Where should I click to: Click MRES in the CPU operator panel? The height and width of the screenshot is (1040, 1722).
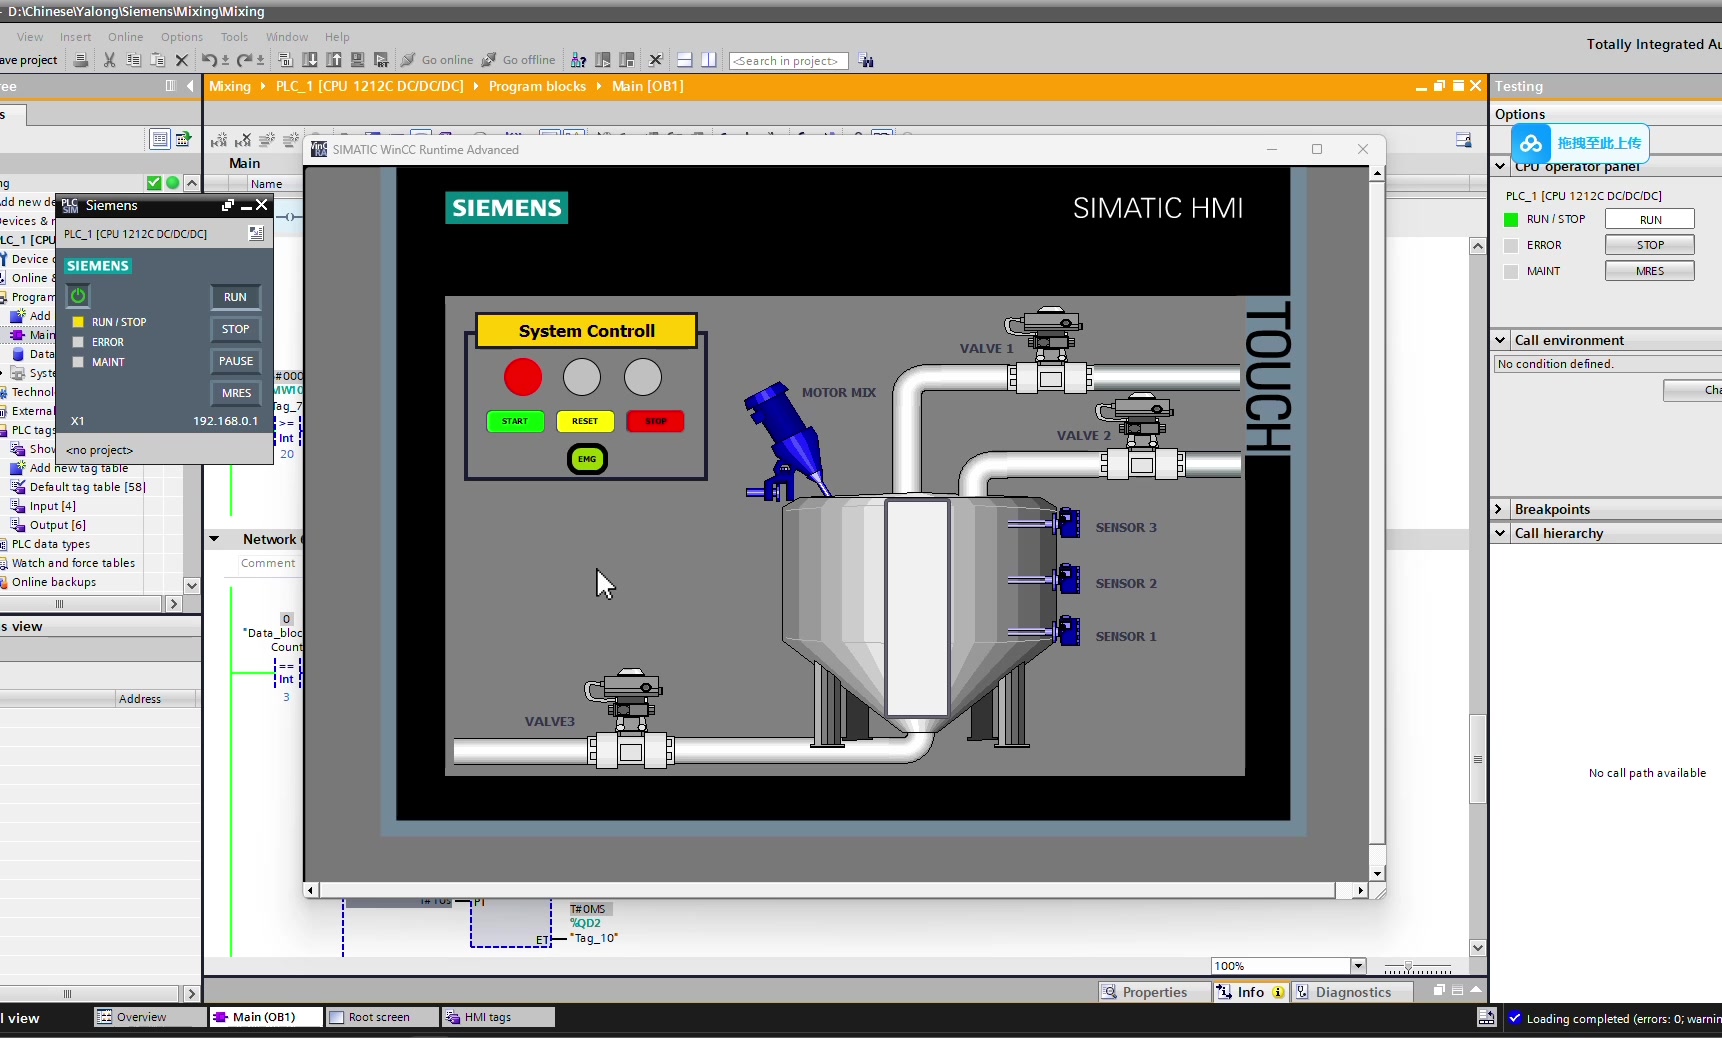pyautogui.click(x=1650, y=271)
